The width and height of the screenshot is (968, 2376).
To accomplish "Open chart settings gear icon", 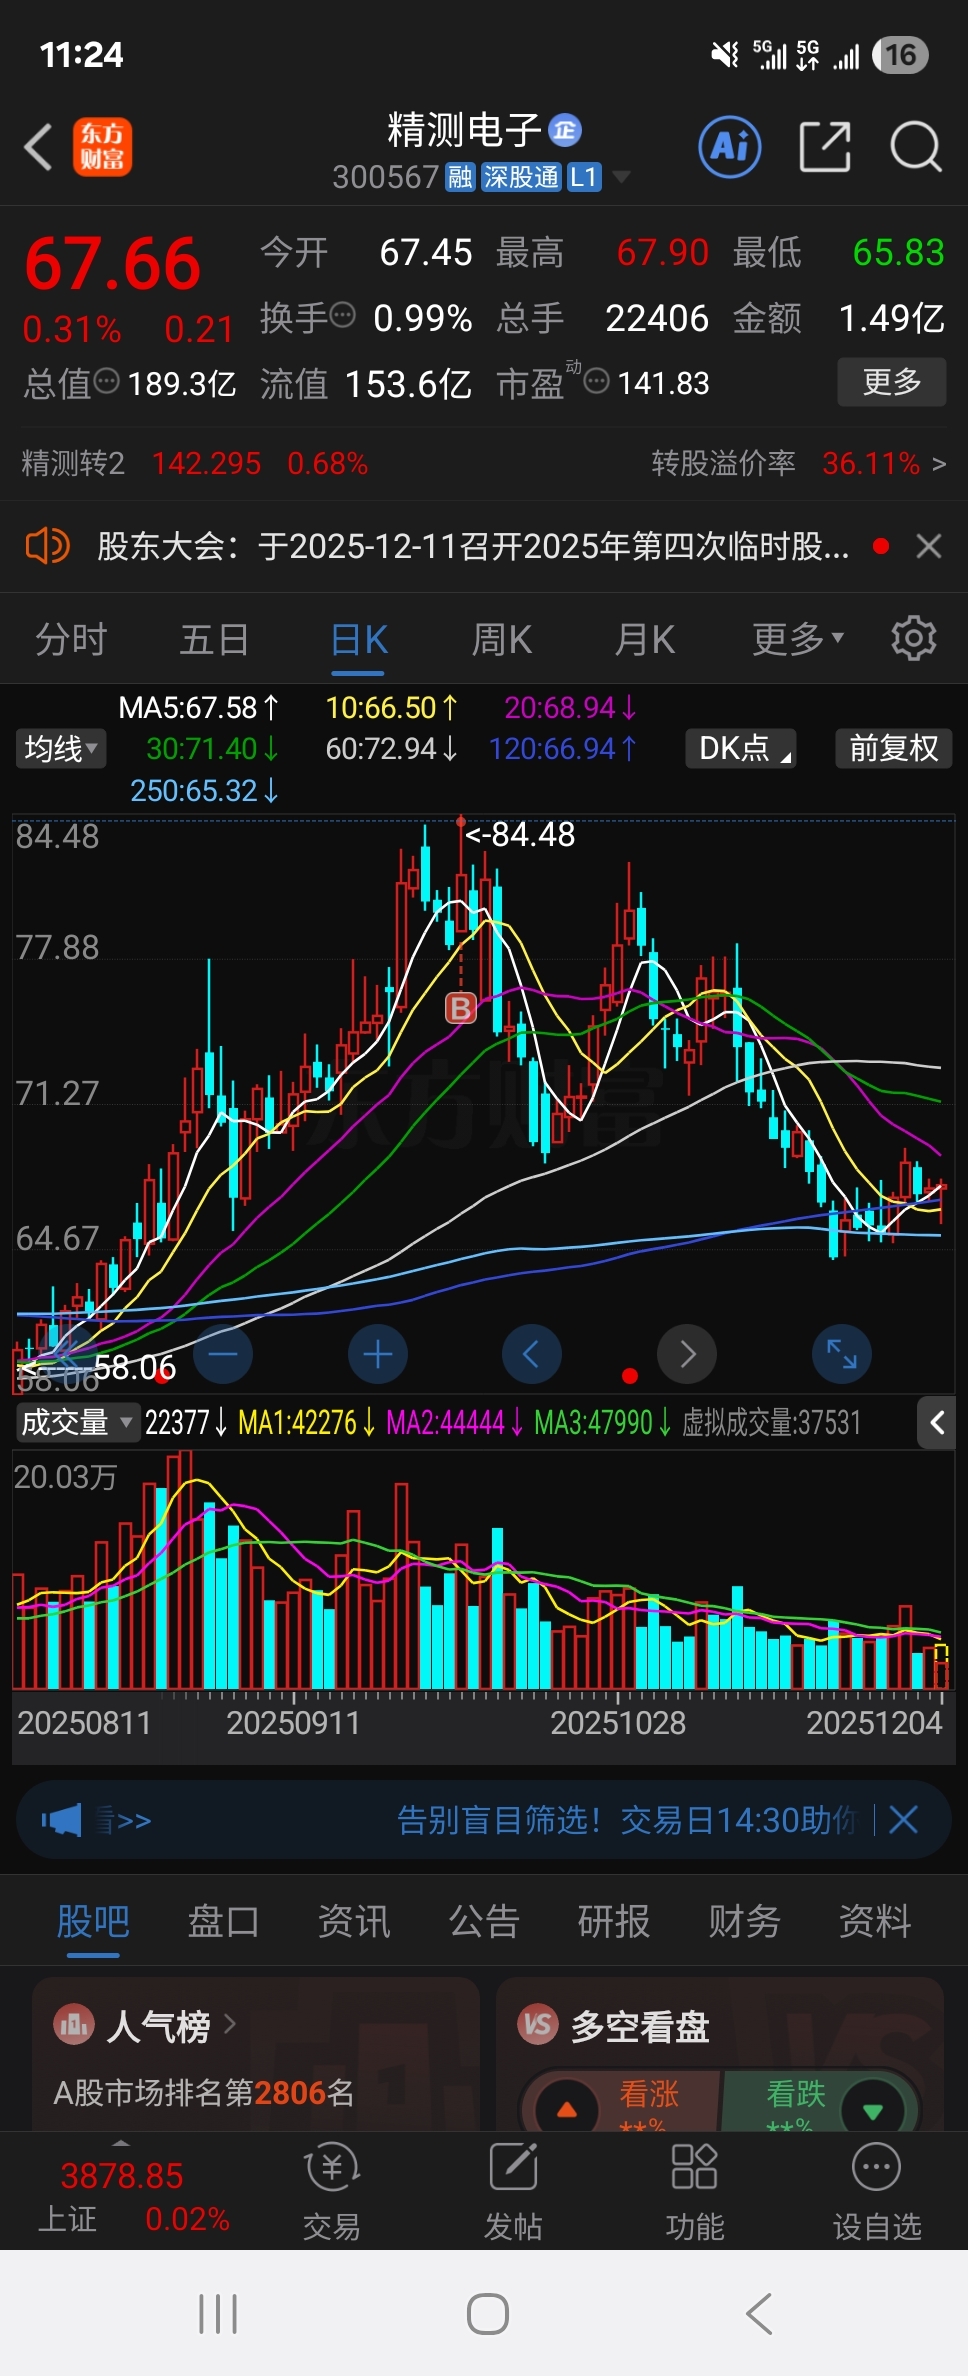I will tap(913, 638).
